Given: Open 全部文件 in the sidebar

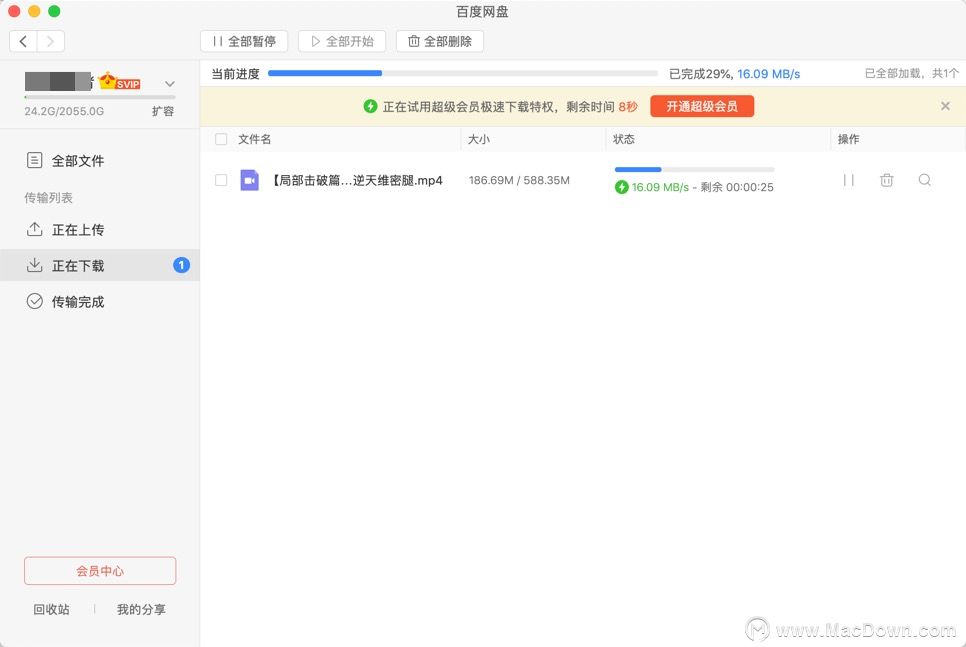Looking at the screenshot, I should [100, 161].
